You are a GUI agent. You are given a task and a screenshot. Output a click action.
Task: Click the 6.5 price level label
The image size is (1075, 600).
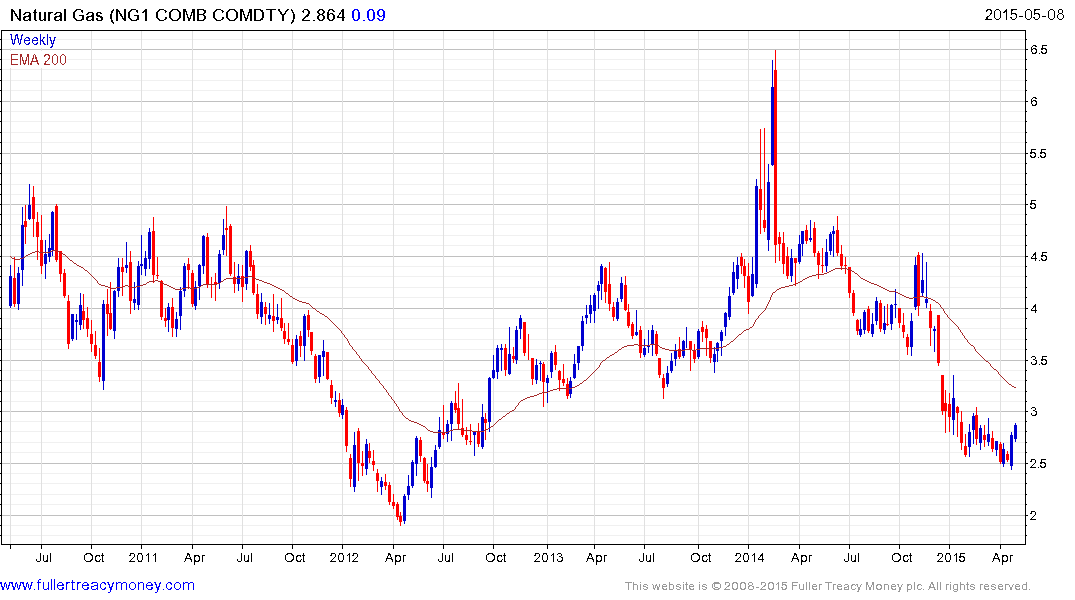pos(1038,50)
